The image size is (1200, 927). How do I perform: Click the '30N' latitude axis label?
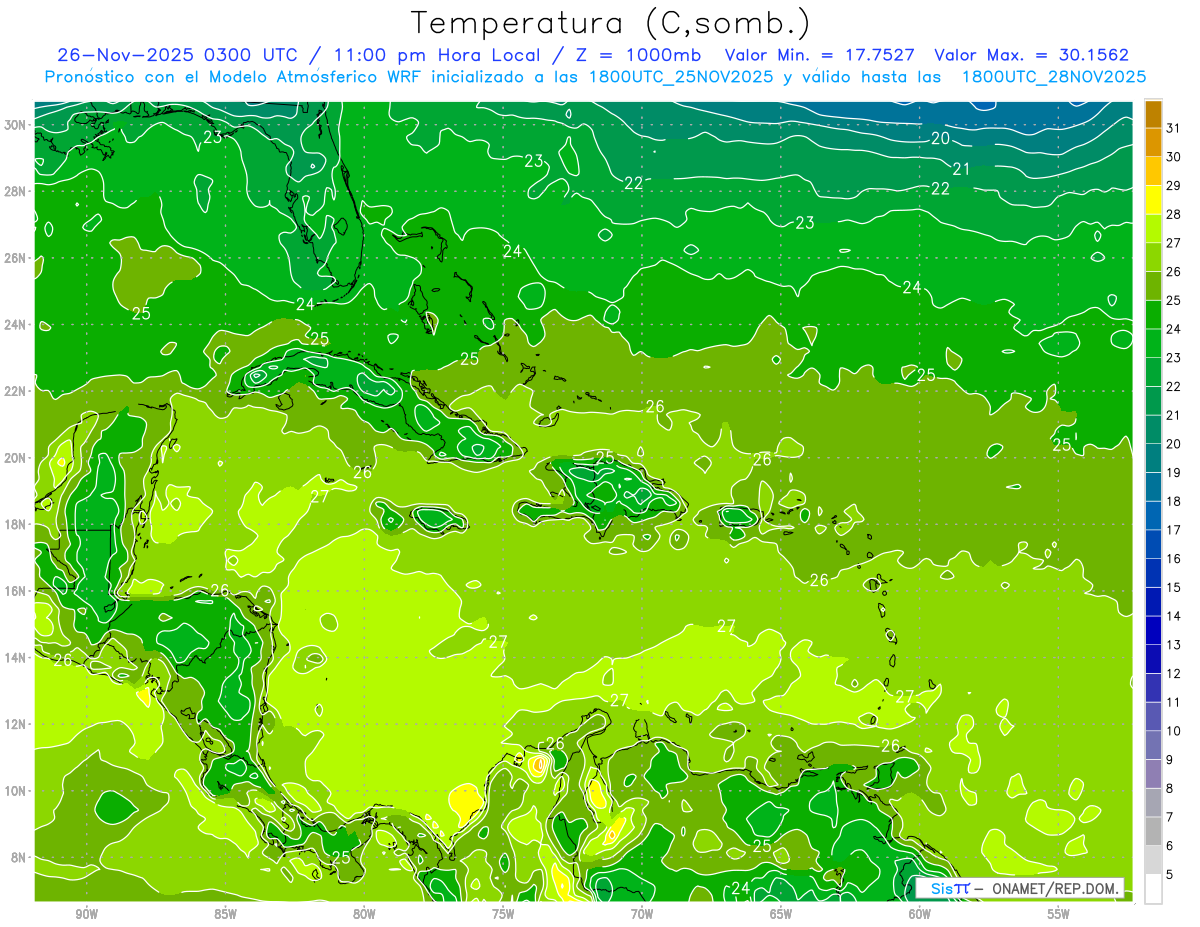click(16, 125)
